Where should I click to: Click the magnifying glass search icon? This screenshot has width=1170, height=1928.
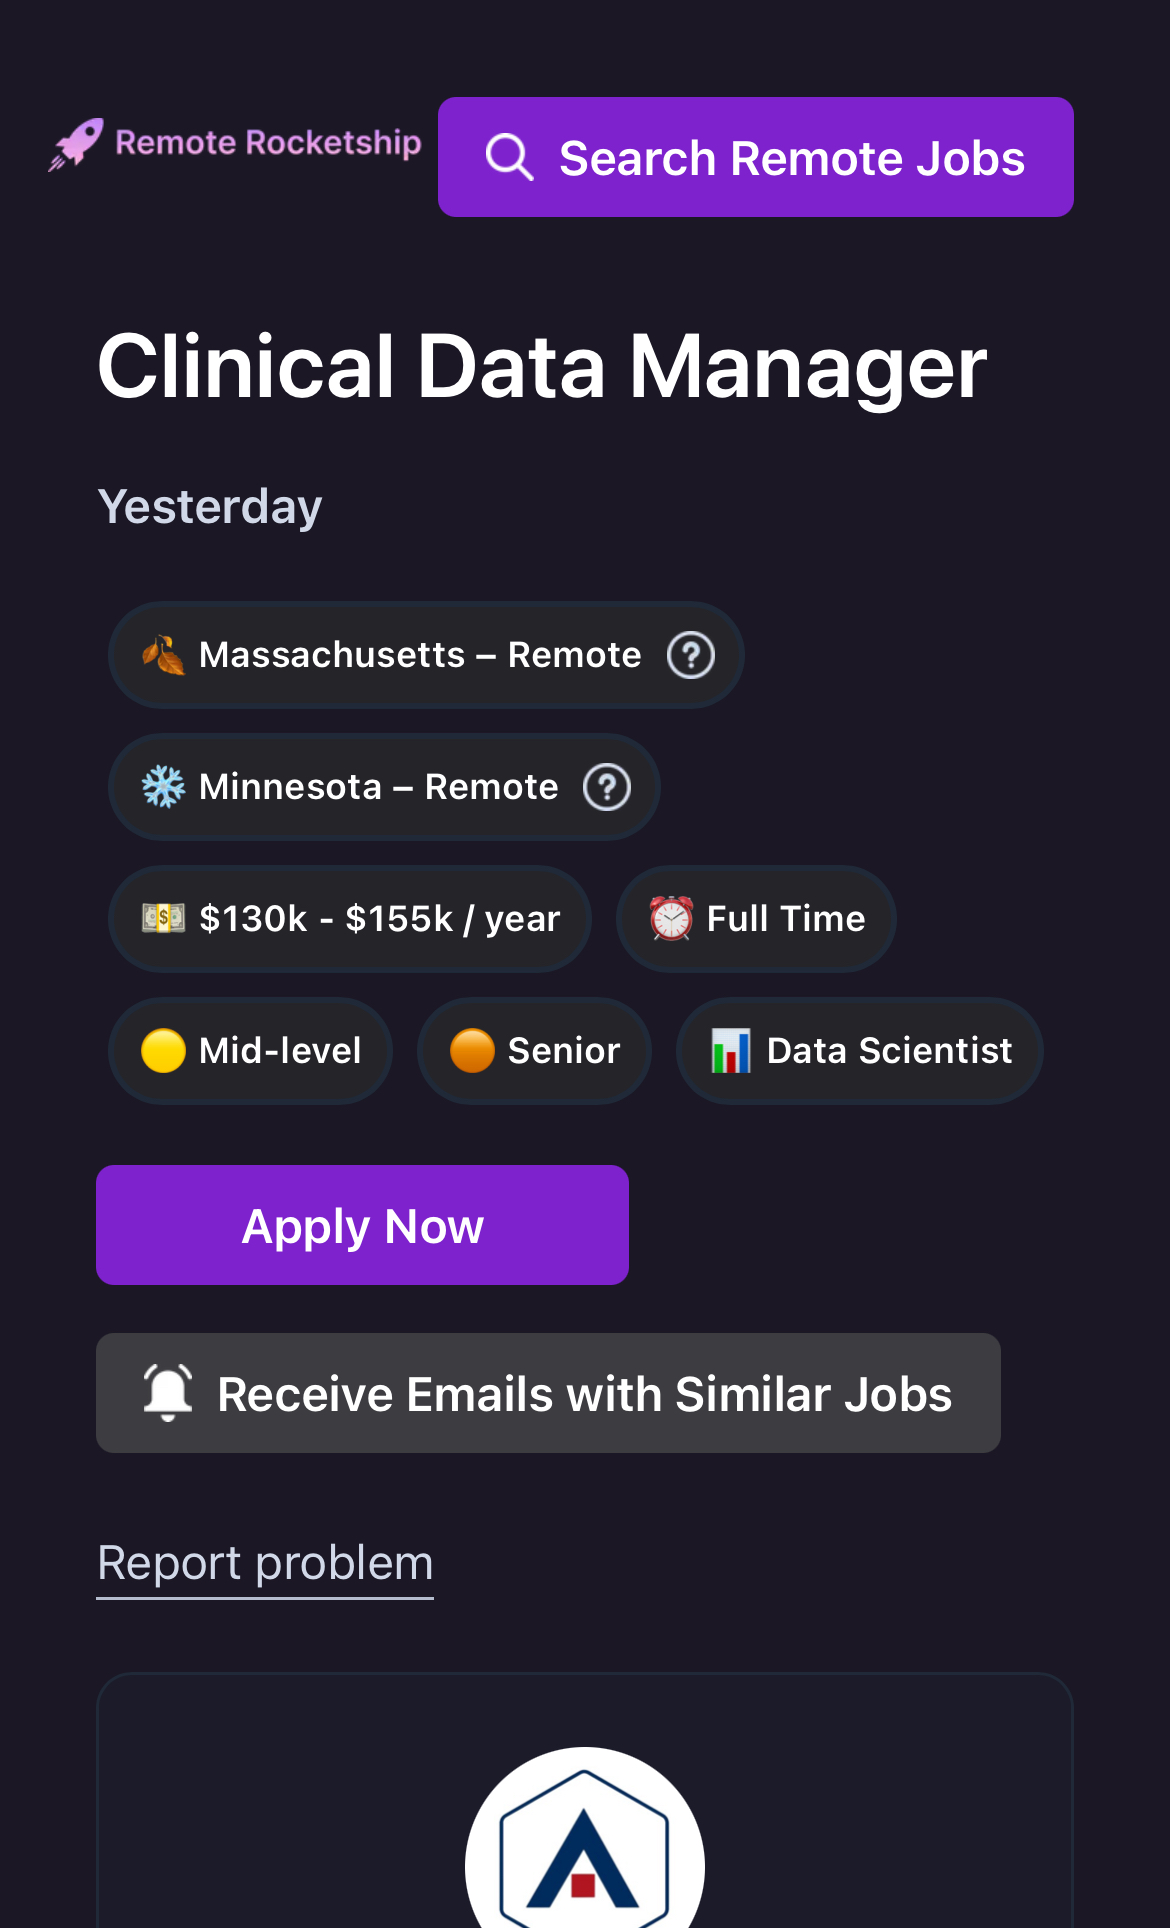(x=509, y=157)
